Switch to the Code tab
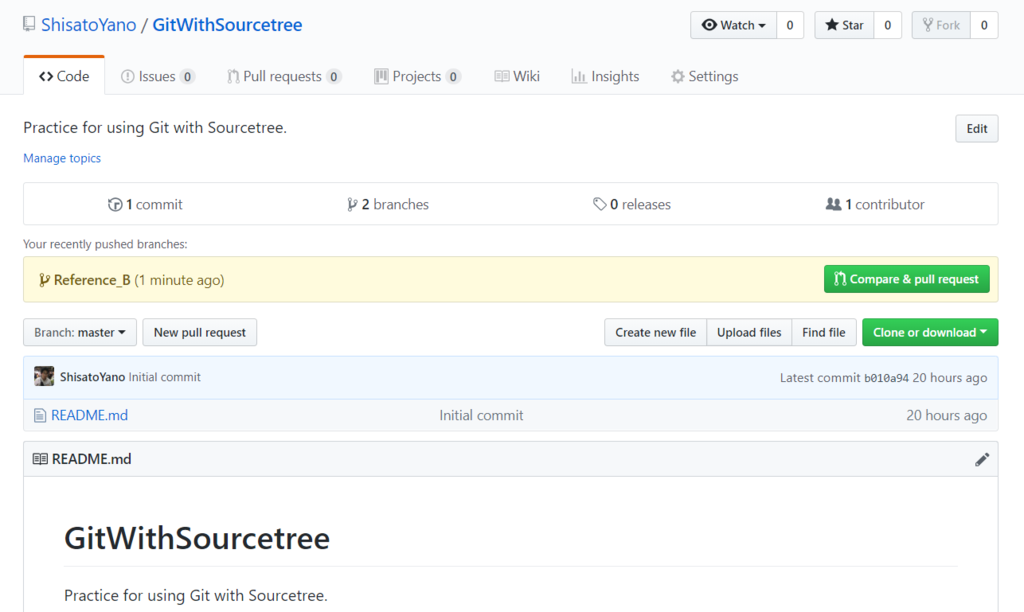 (x=64, y=76)
